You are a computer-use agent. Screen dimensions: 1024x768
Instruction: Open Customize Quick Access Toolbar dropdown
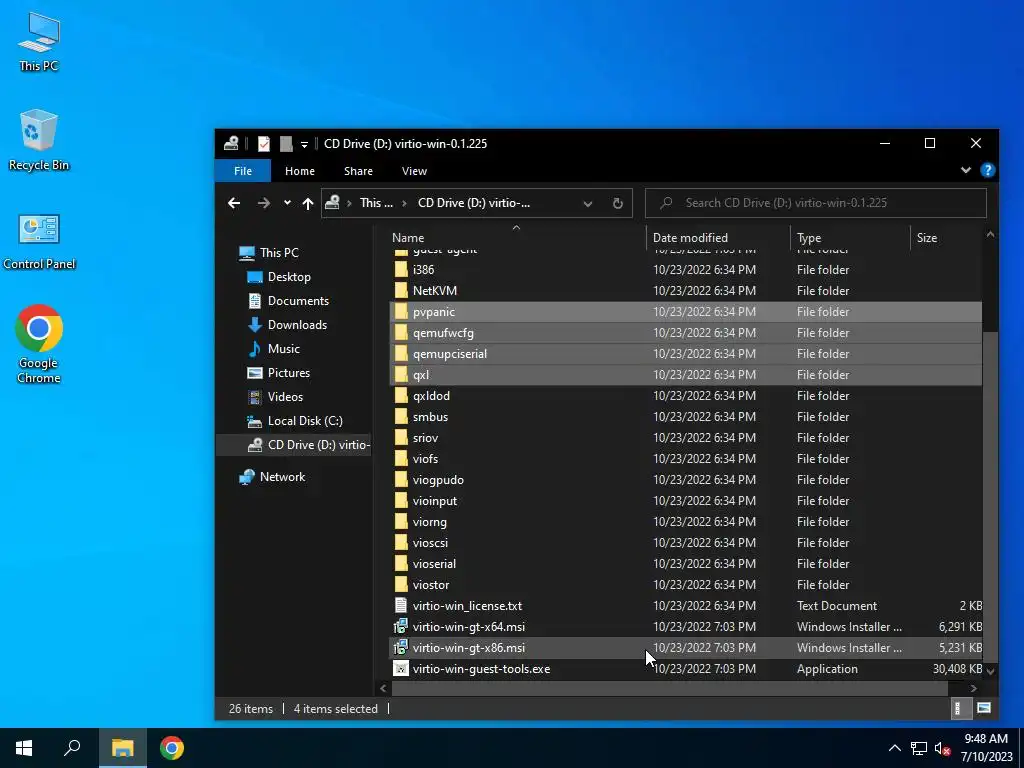[304, 144]
